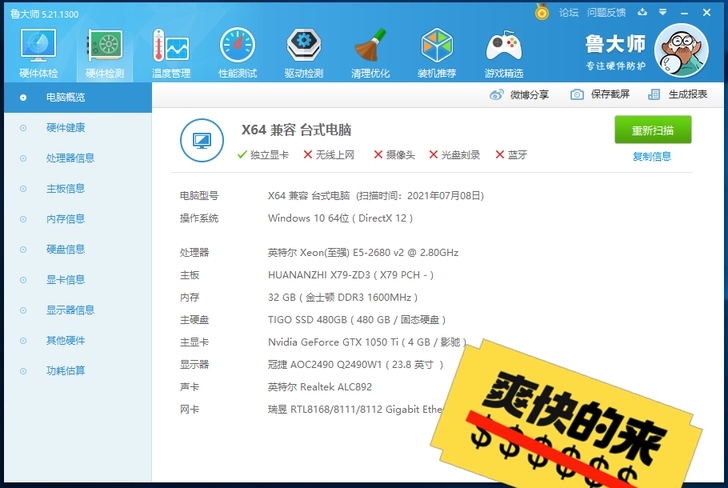This screenshot has width=728, height=488.
Task: Select 内存信息 in sidebar
Action: click(78, 219)
